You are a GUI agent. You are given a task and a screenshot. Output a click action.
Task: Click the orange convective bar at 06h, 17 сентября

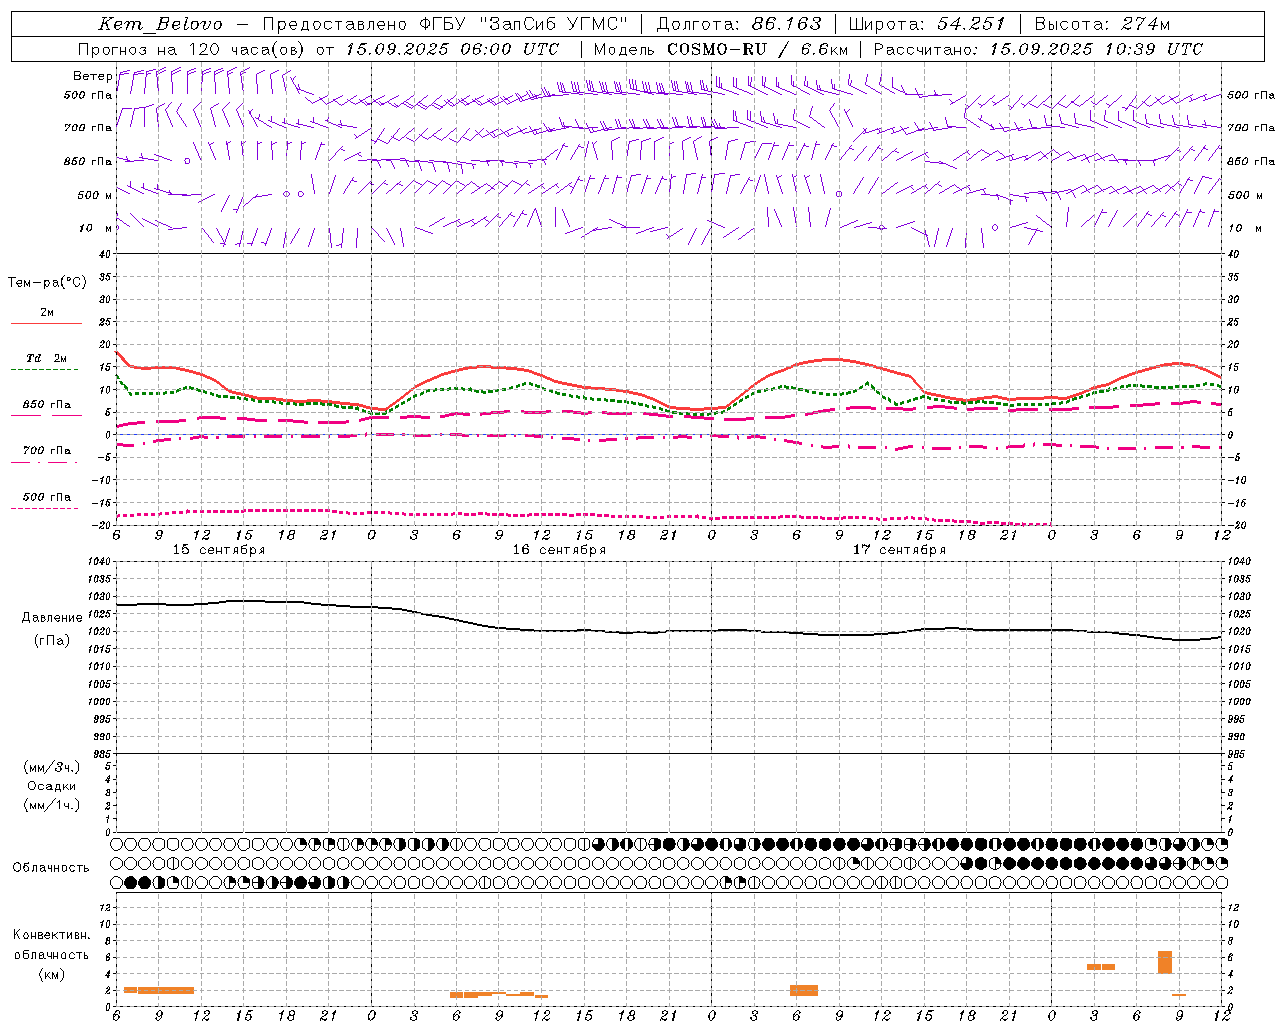pyautogui.click(x=804, y=990)
